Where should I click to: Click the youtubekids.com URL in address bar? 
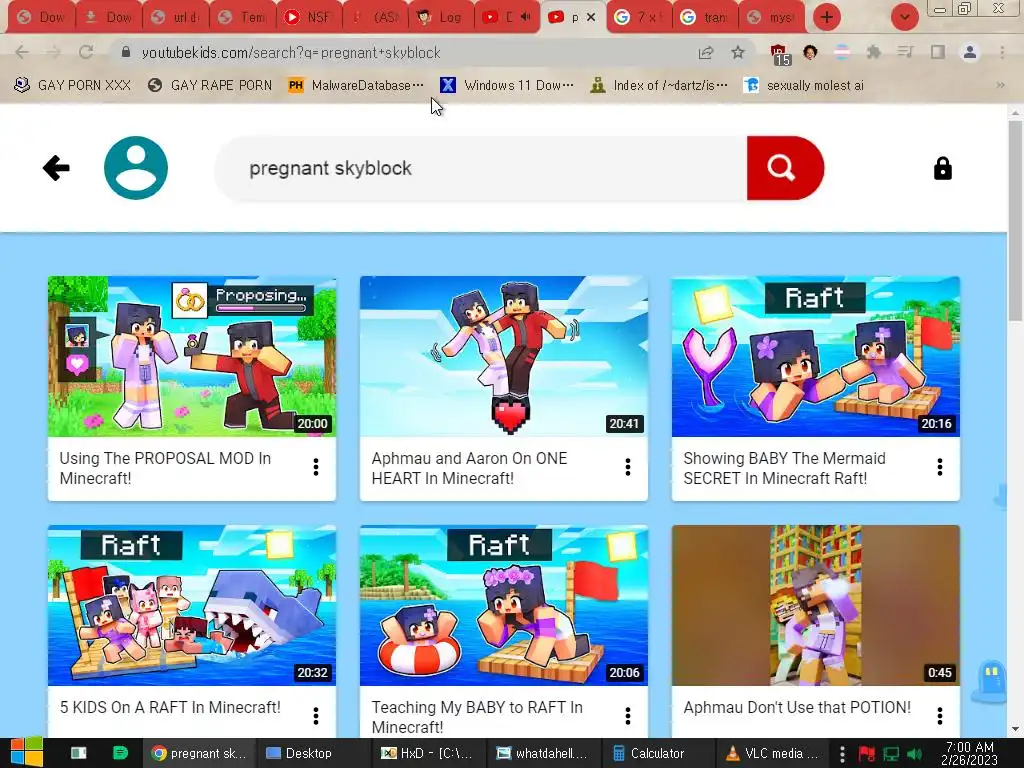291,52
